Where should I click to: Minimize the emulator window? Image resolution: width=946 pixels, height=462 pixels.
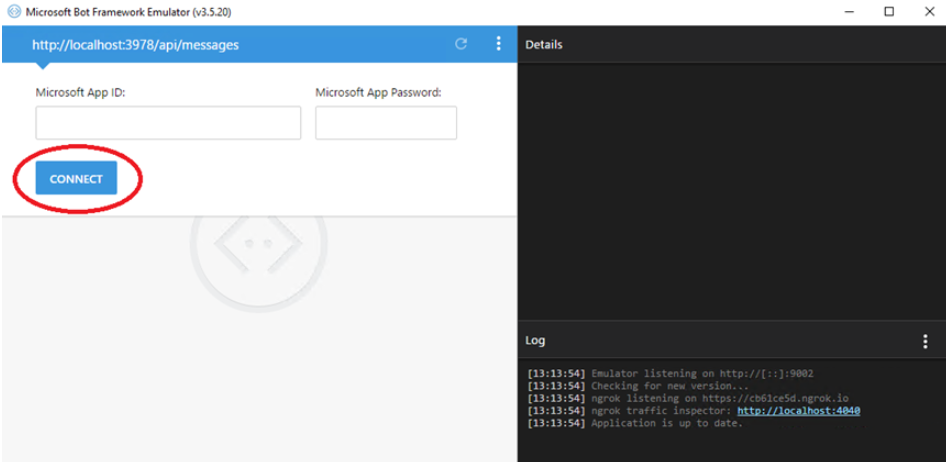point(849,12)
